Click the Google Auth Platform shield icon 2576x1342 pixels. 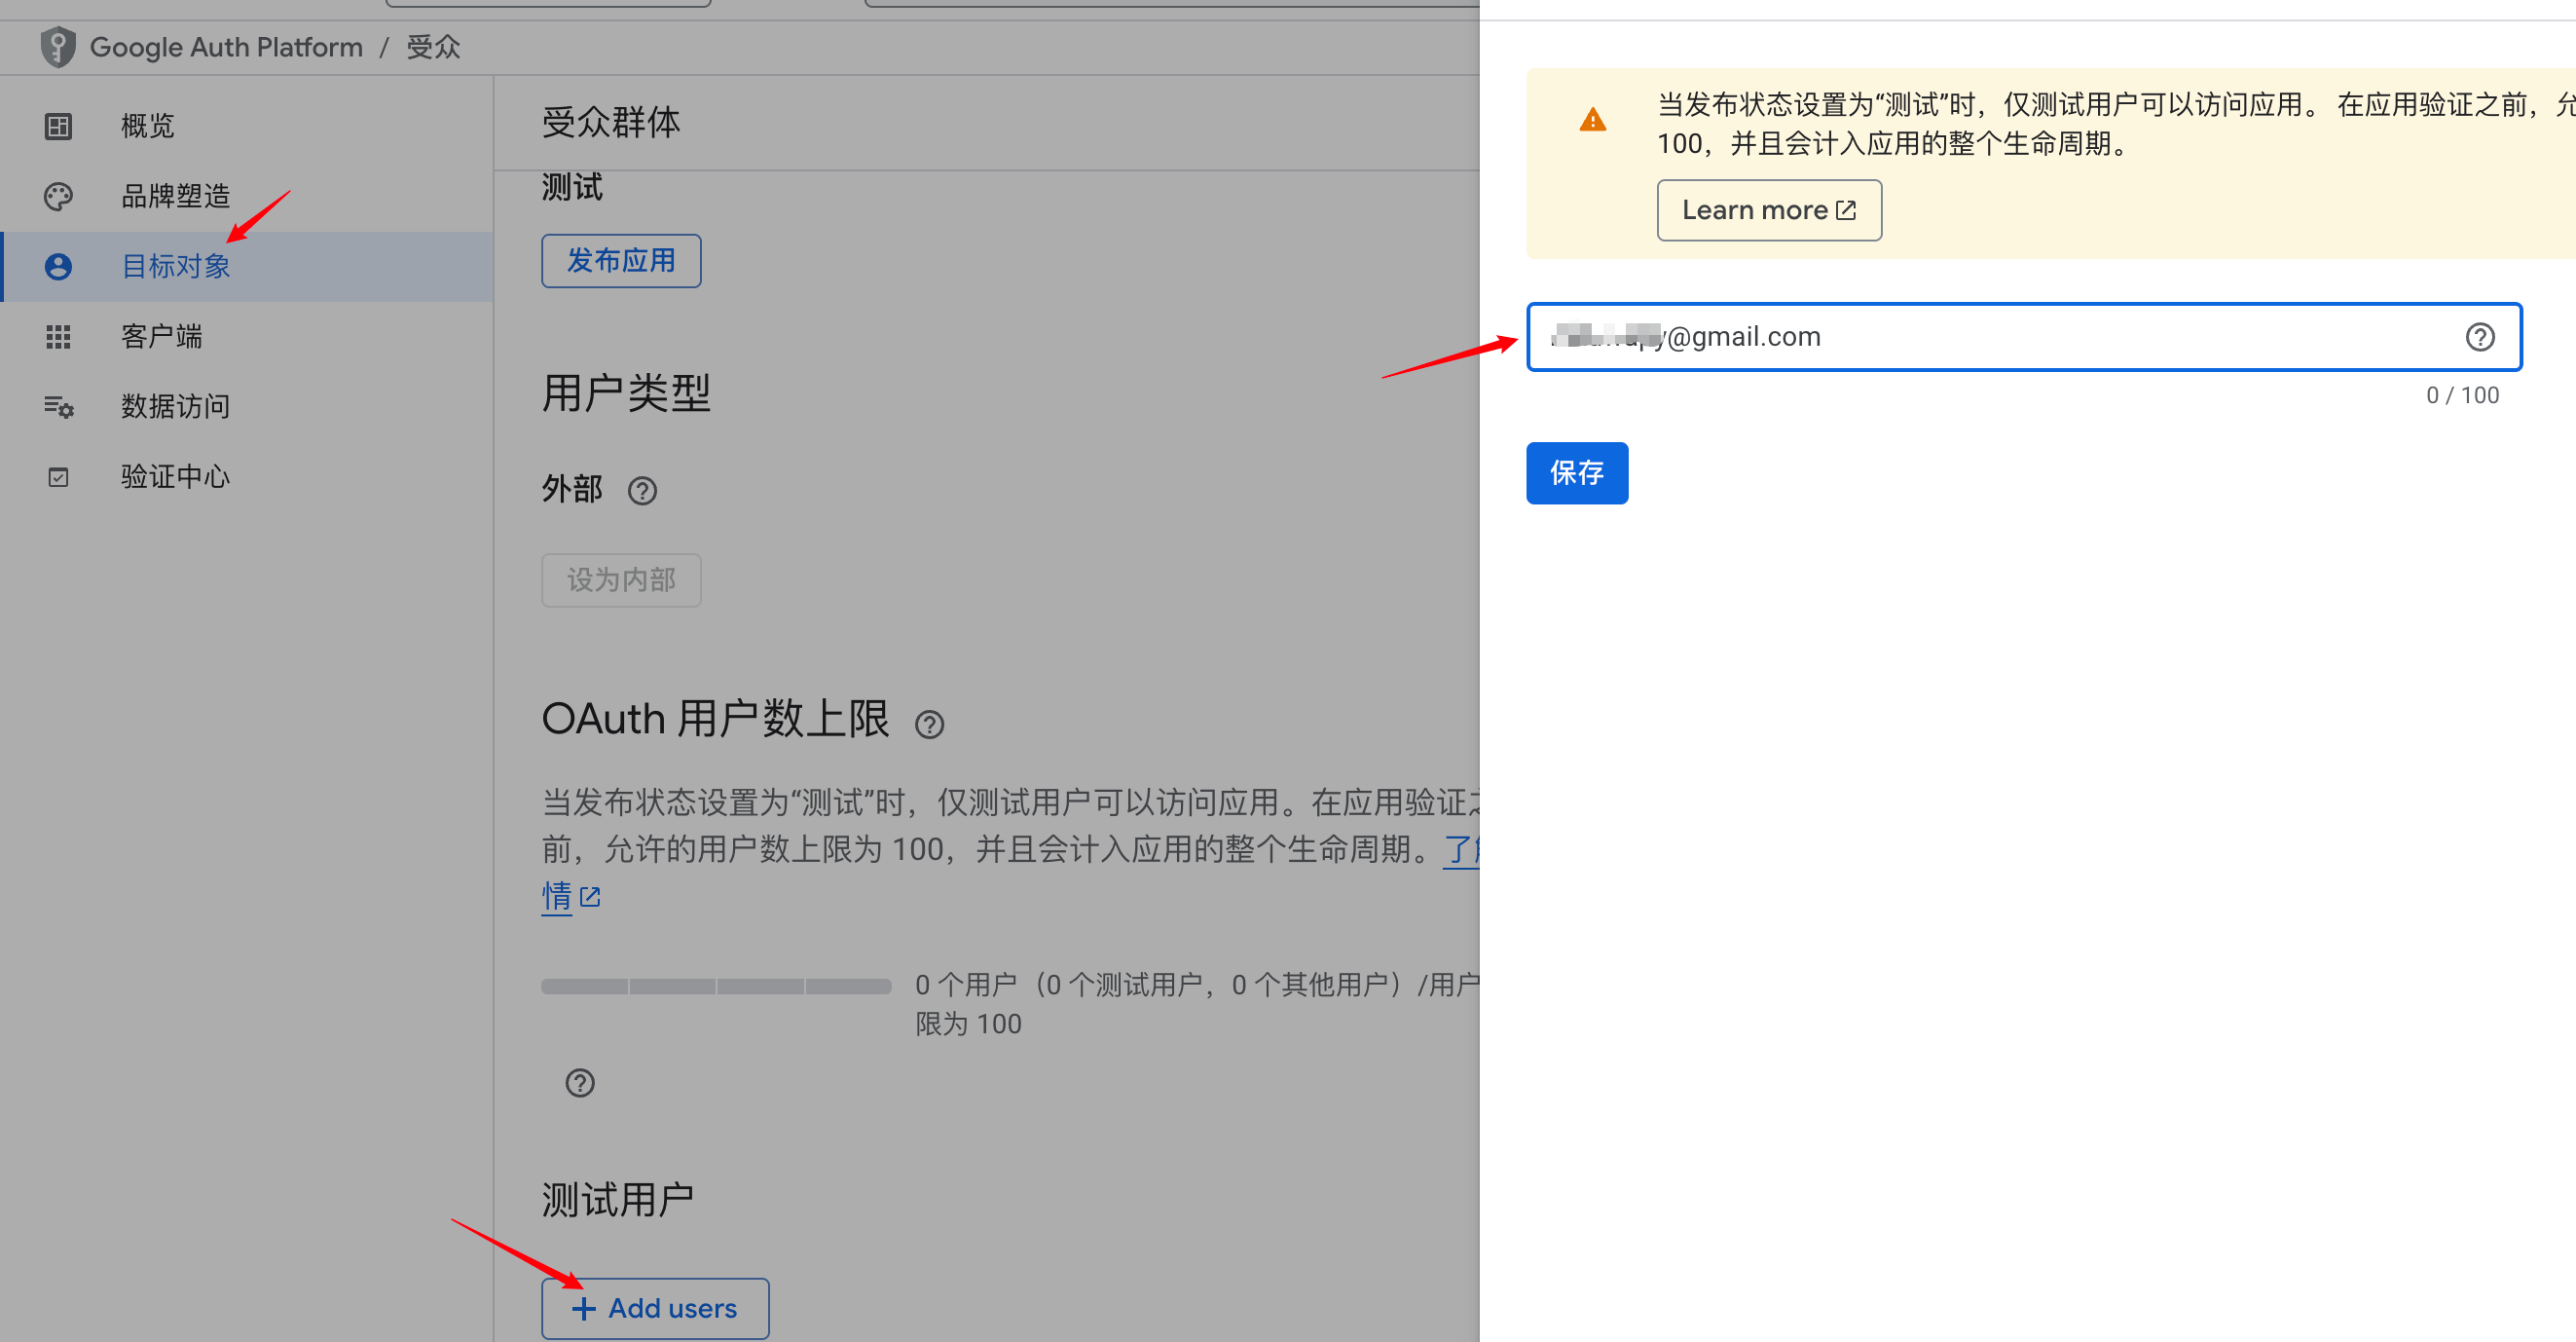(58, 47)
